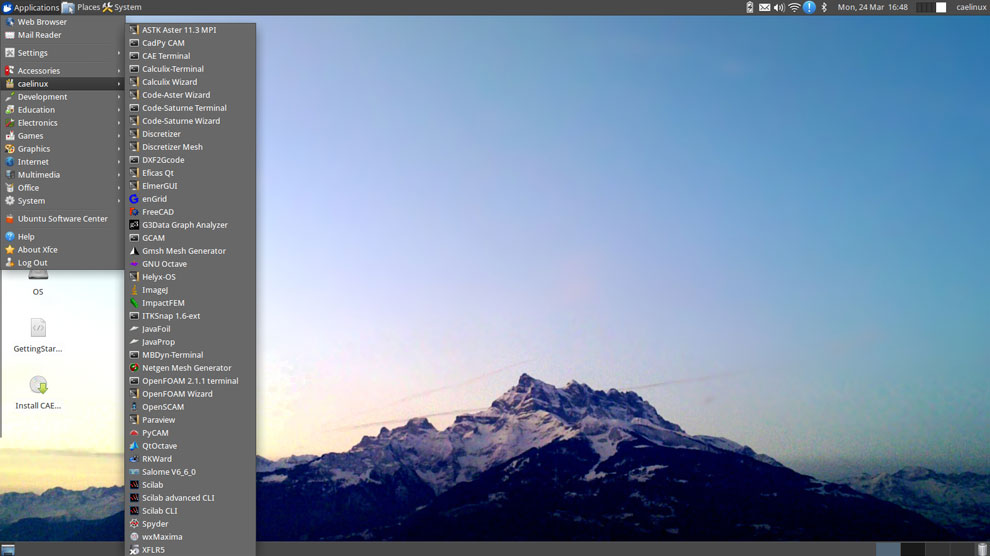The height and width of the screenshot is (556, 990).
Task: Open the Office menu category
Action: (62, 187)
